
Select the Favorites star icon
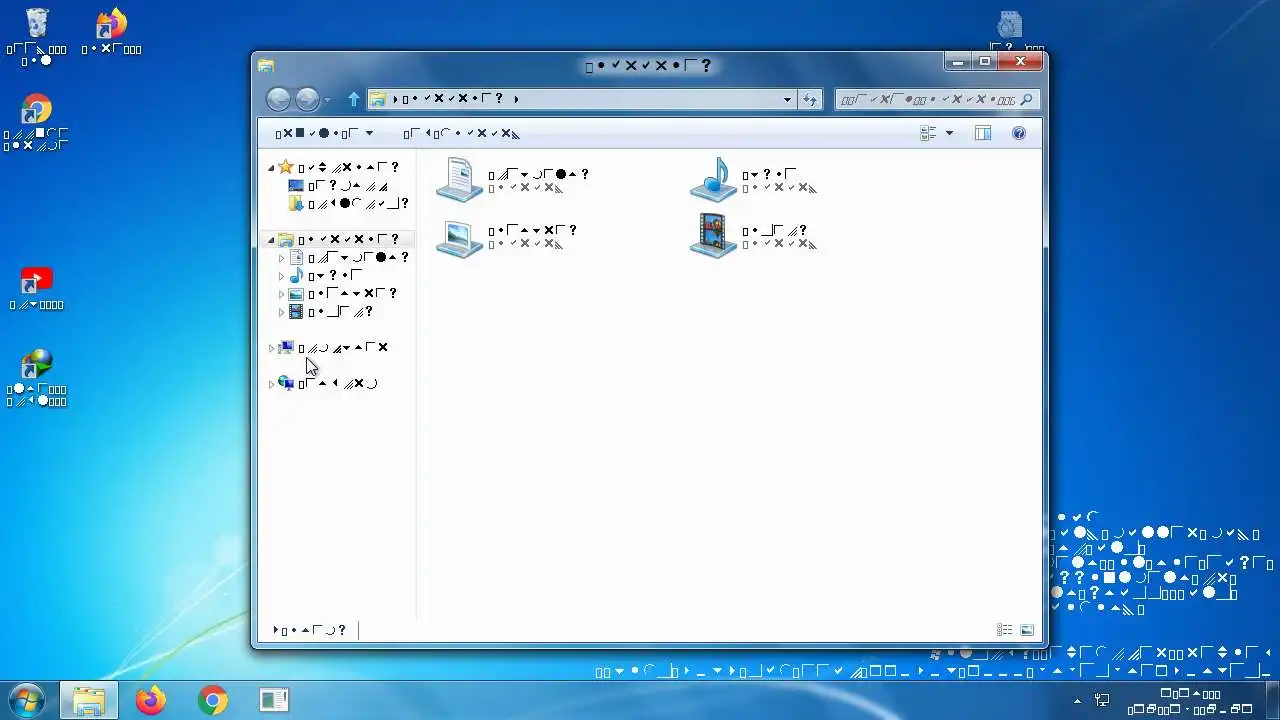pyautogui.click(x=286, y=167)
